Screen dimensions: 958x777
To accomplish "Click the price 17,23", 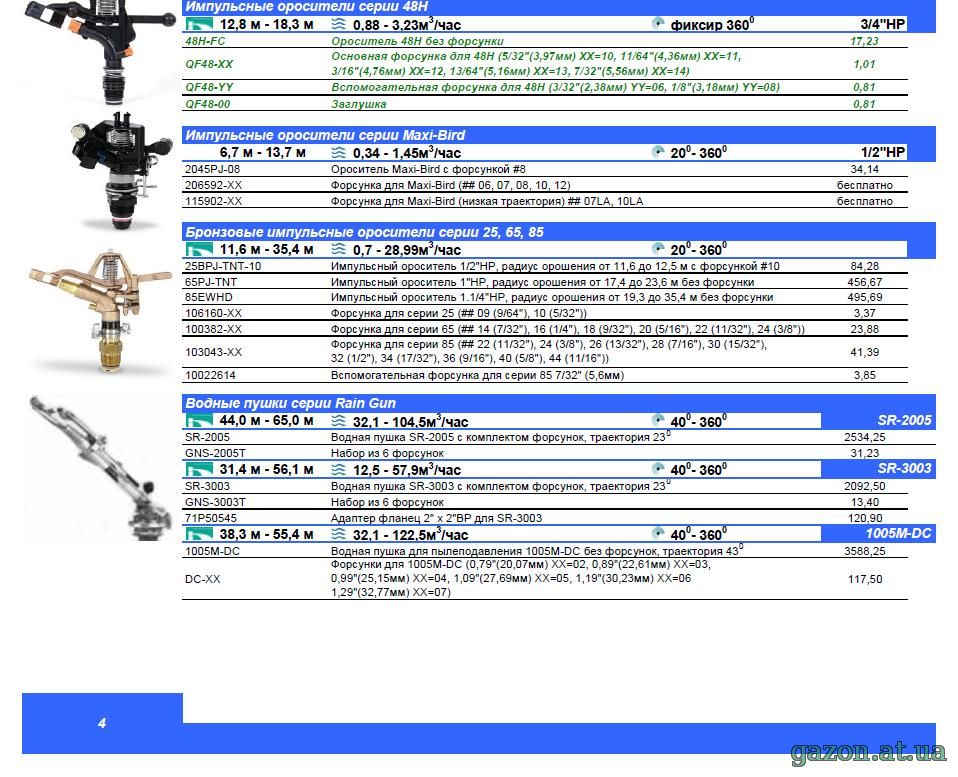I will (865, 41).
